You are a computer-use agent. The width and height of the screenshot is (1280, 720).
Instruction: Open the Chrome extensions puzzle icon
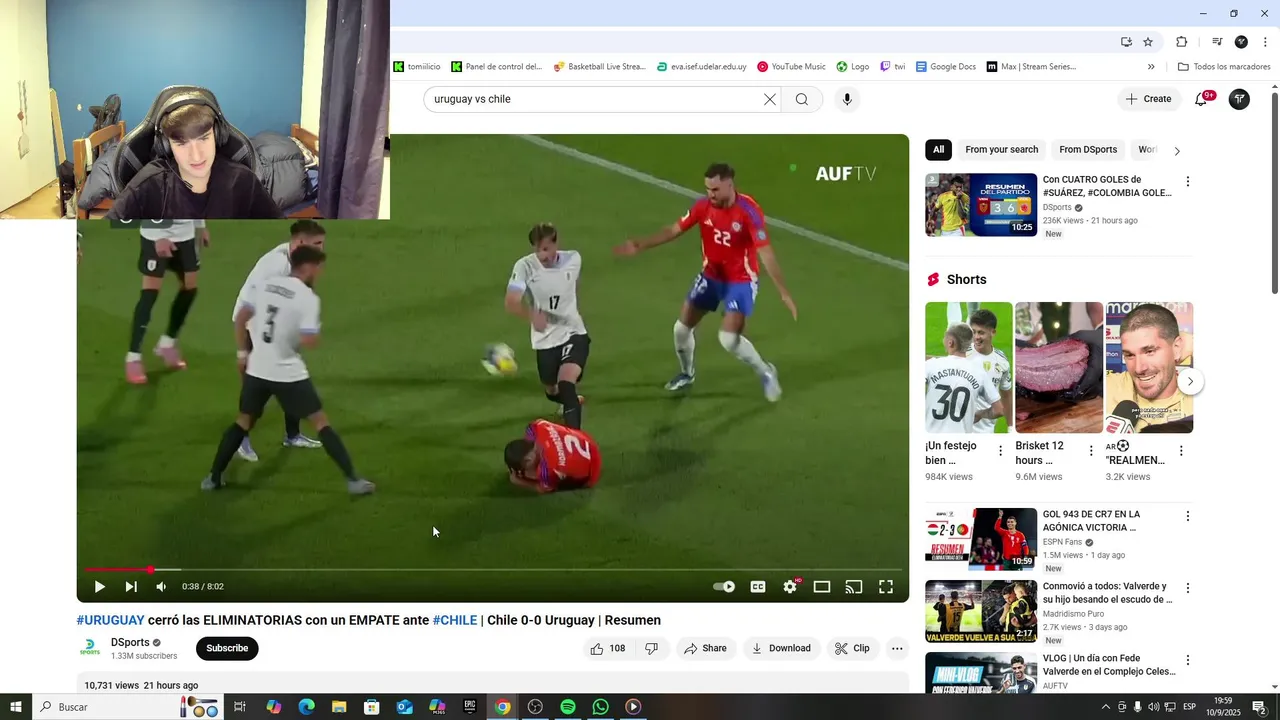[1182, 42]
